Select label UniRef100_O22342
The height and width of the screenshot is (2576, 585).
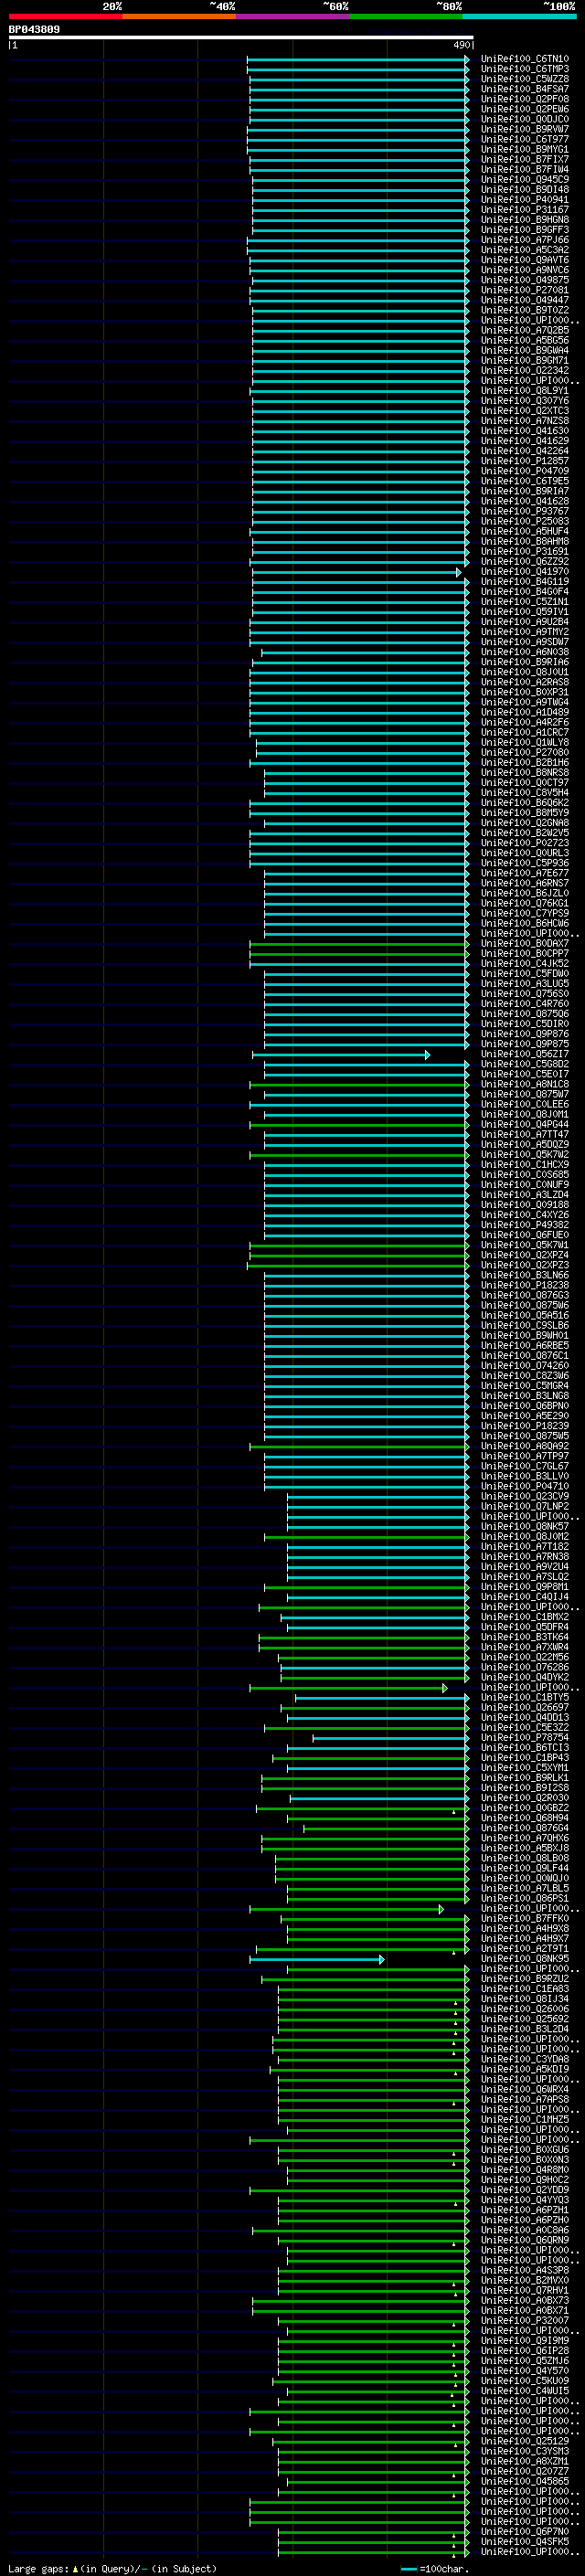coord(525,370)
